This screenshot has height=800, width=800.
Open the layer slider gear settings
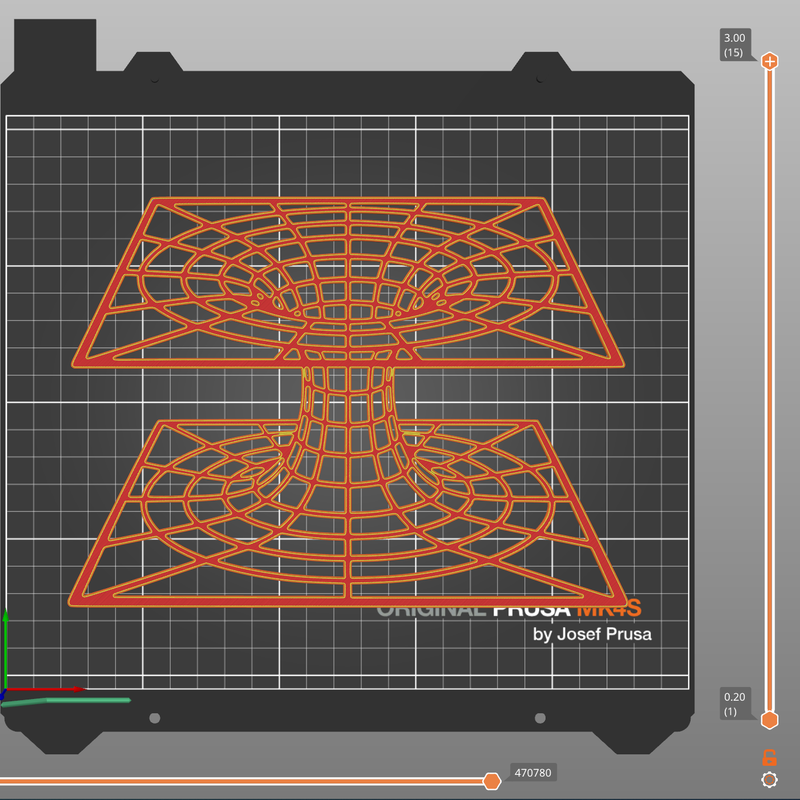[769, 780]
